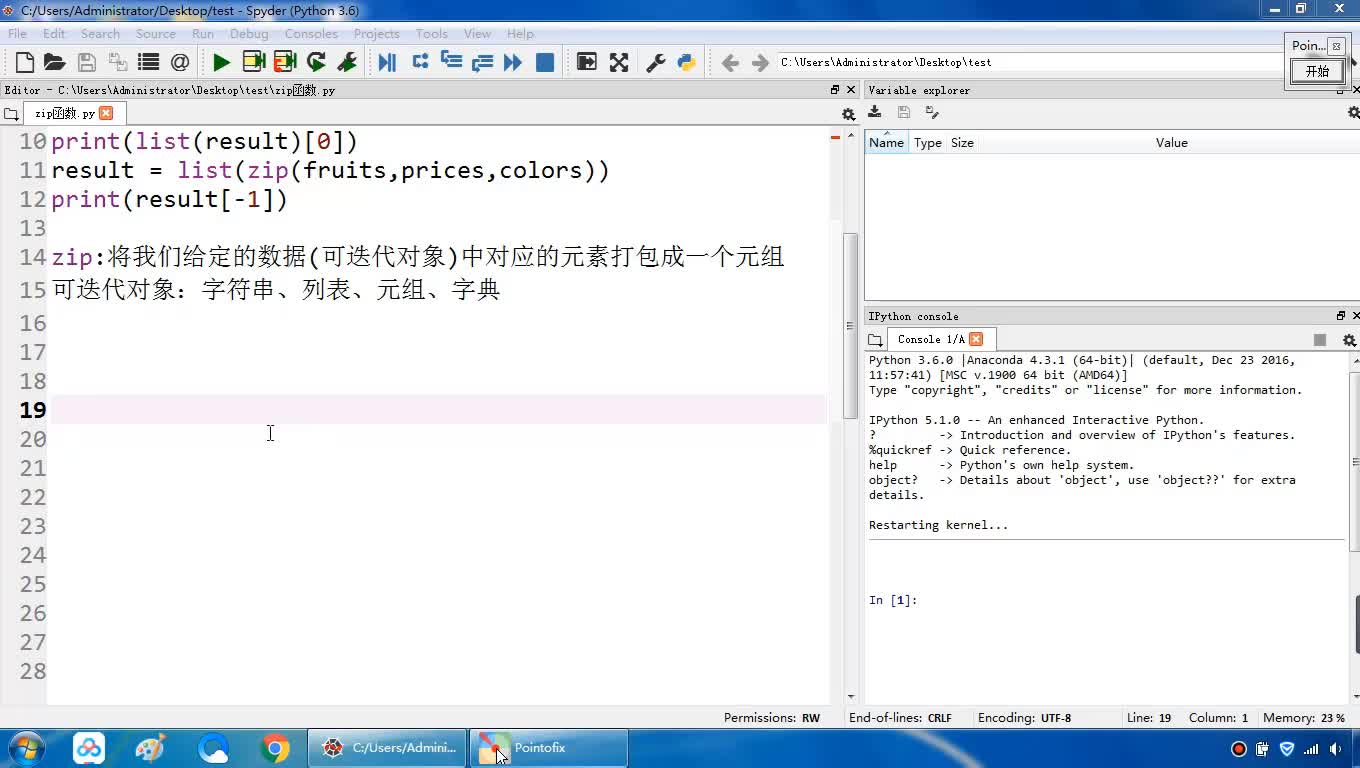Import data in Variable explorer
Screen dimensions: 1360x768
(875, 113)
